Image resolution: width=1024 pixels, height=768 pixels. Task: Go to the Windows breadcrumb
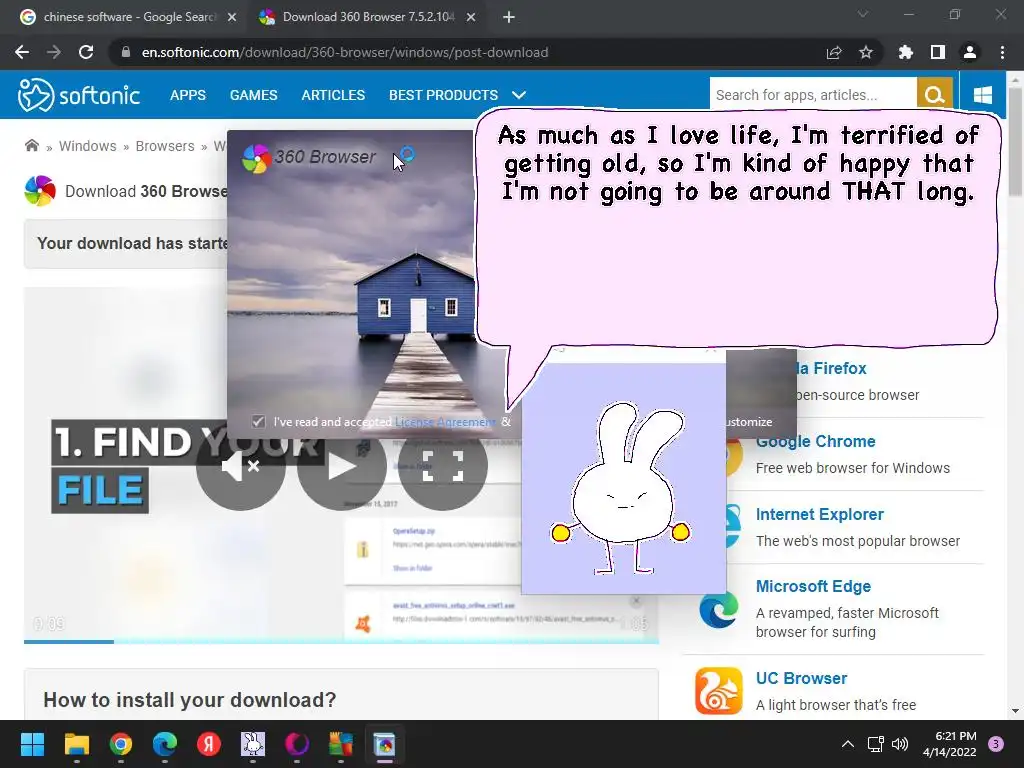[x=88, y=146]
